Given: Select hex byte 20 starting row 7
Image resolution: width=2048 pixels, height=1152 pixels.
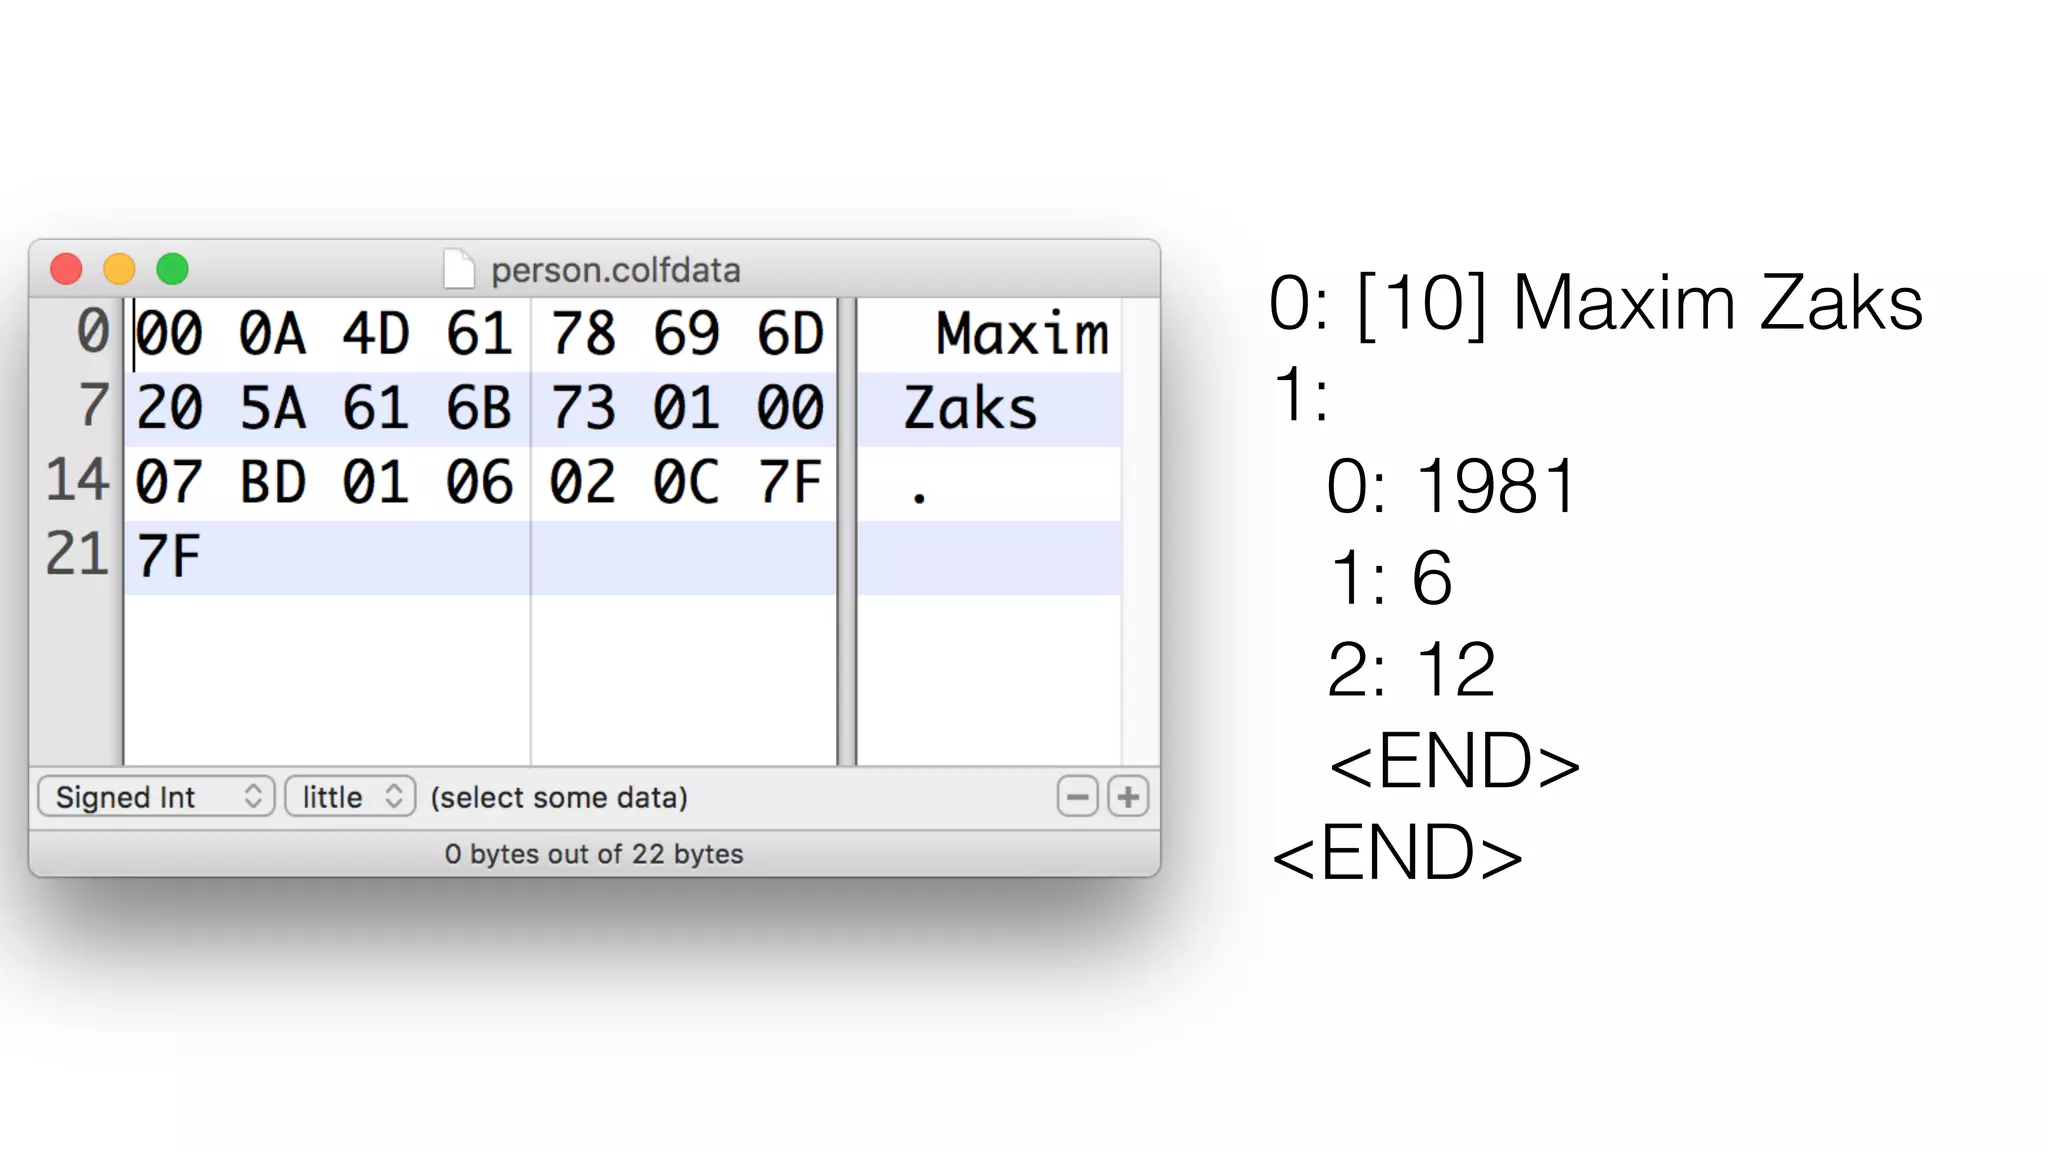Looking at the screenshot, I should point(168,409).
